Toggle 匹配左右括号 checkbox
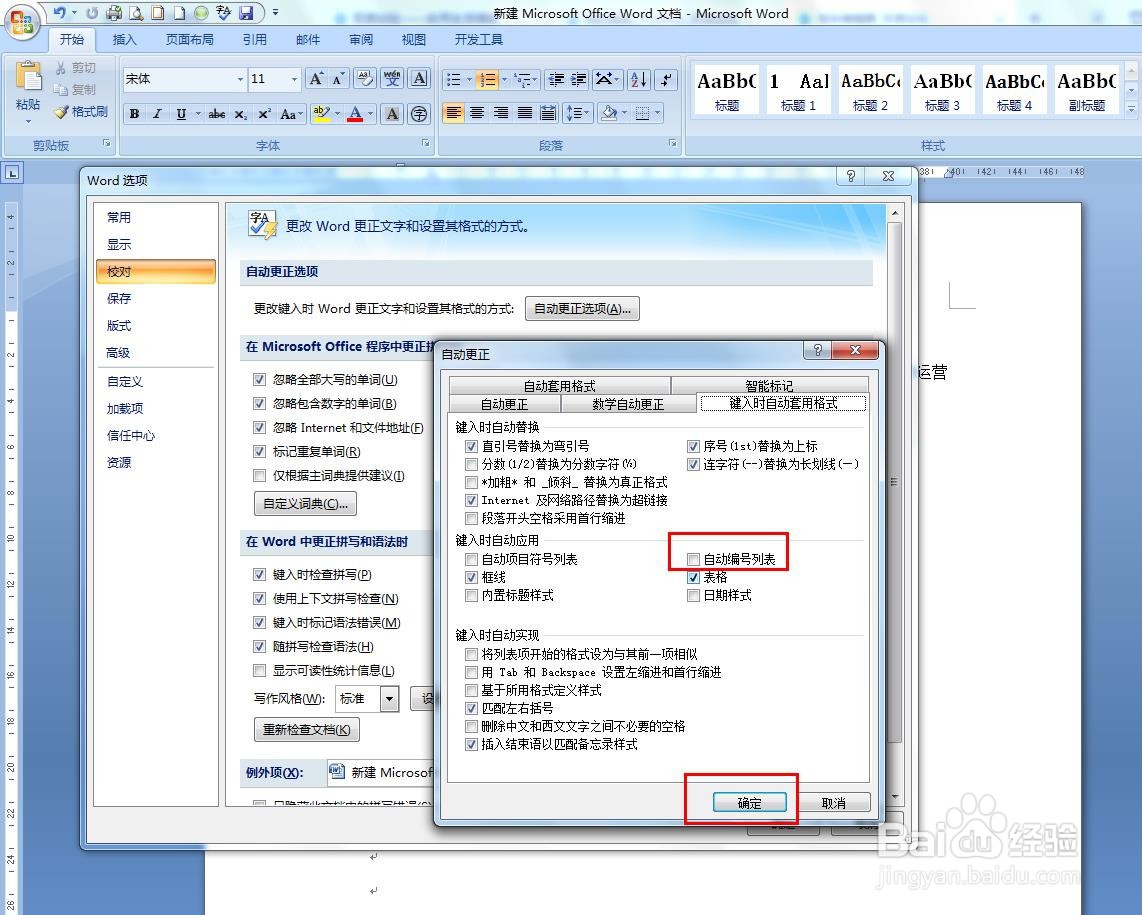The image size is (1142, 915). click(471, 708)
